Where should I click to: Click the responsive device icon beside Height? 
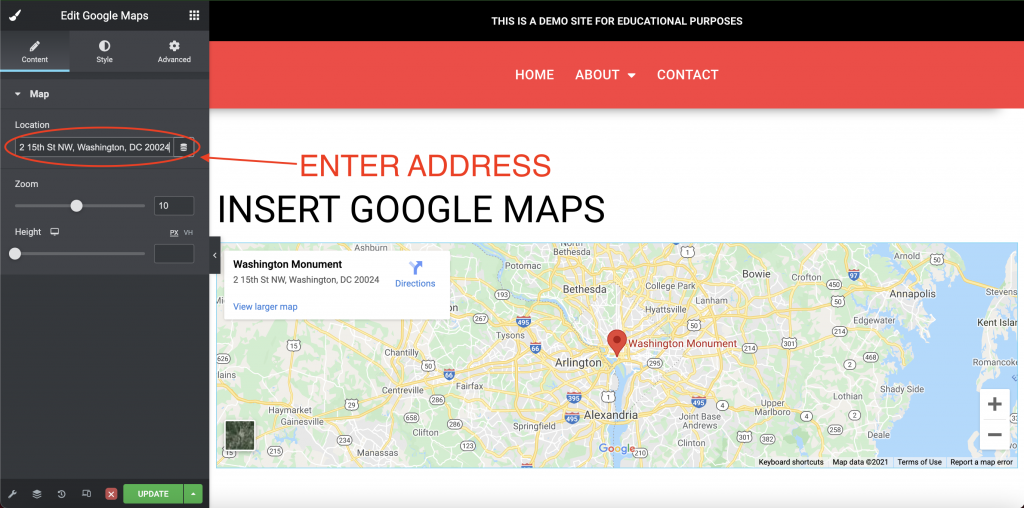point(55,232)
